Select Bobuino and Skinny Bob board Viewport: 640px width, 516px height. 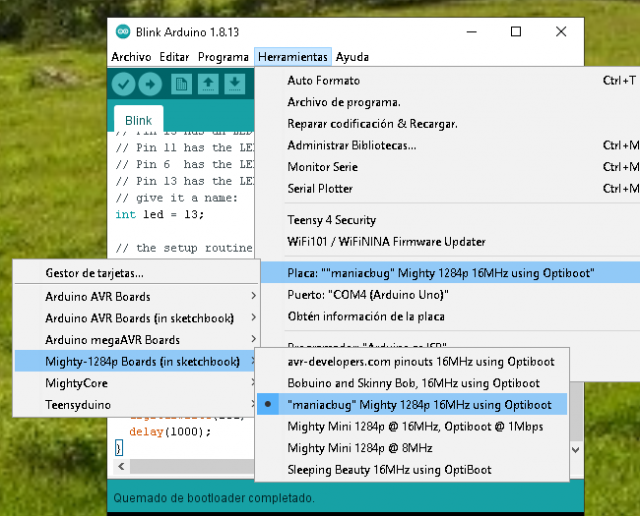point(413,382)
